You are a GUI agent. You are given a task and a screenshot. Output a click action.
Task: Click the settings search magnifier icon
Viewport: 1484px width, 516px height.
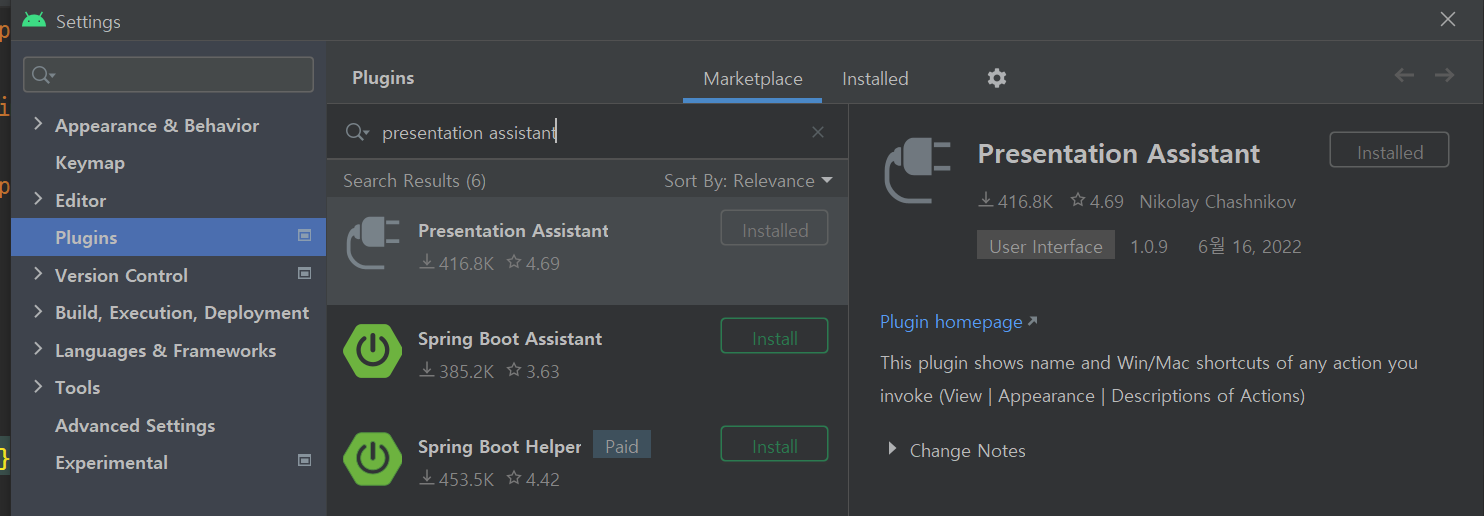point(43,75)
